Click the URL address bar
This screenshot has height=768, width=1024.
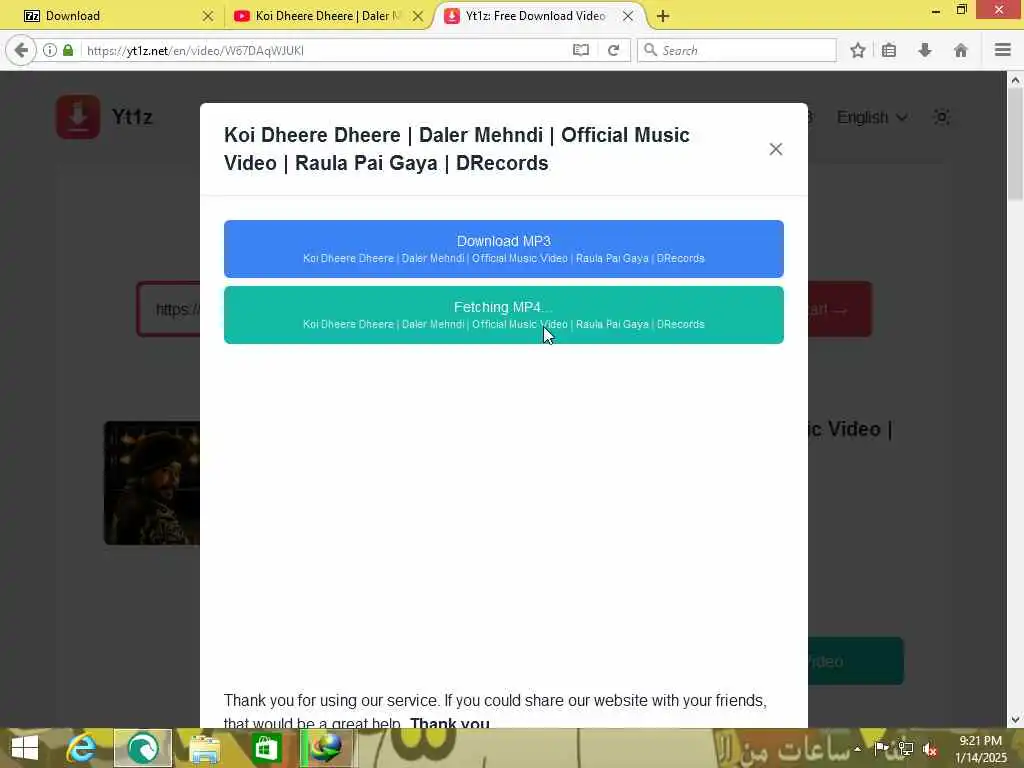[x=327, y=50]
